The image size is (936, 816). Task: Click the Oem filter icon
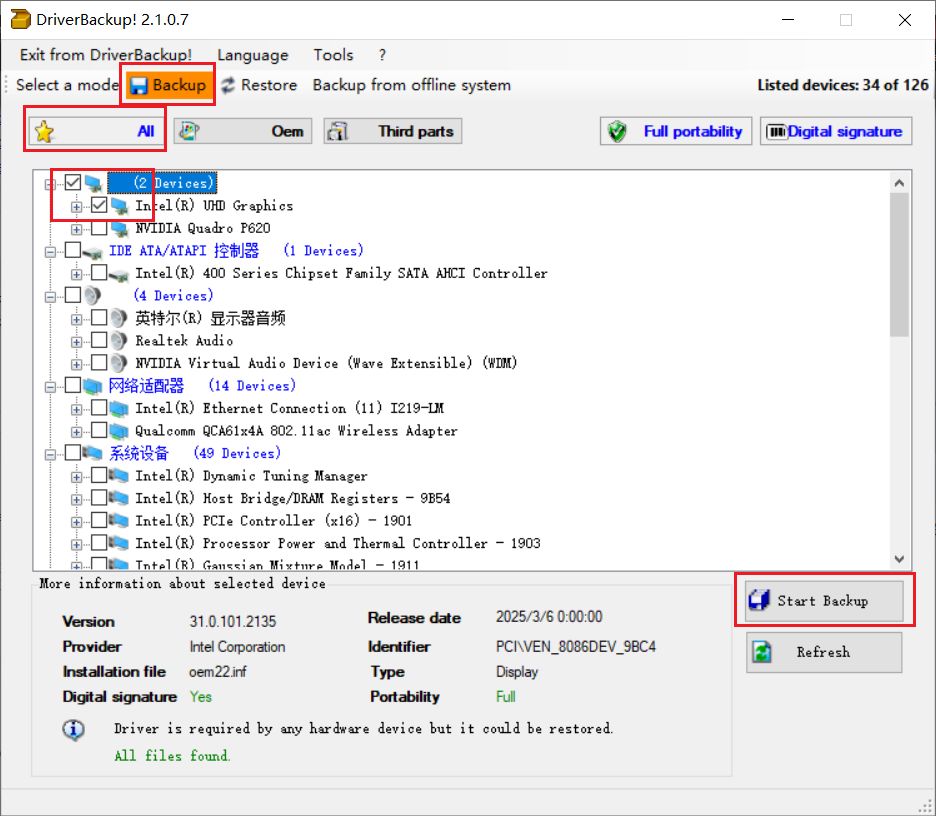(189, 131)
